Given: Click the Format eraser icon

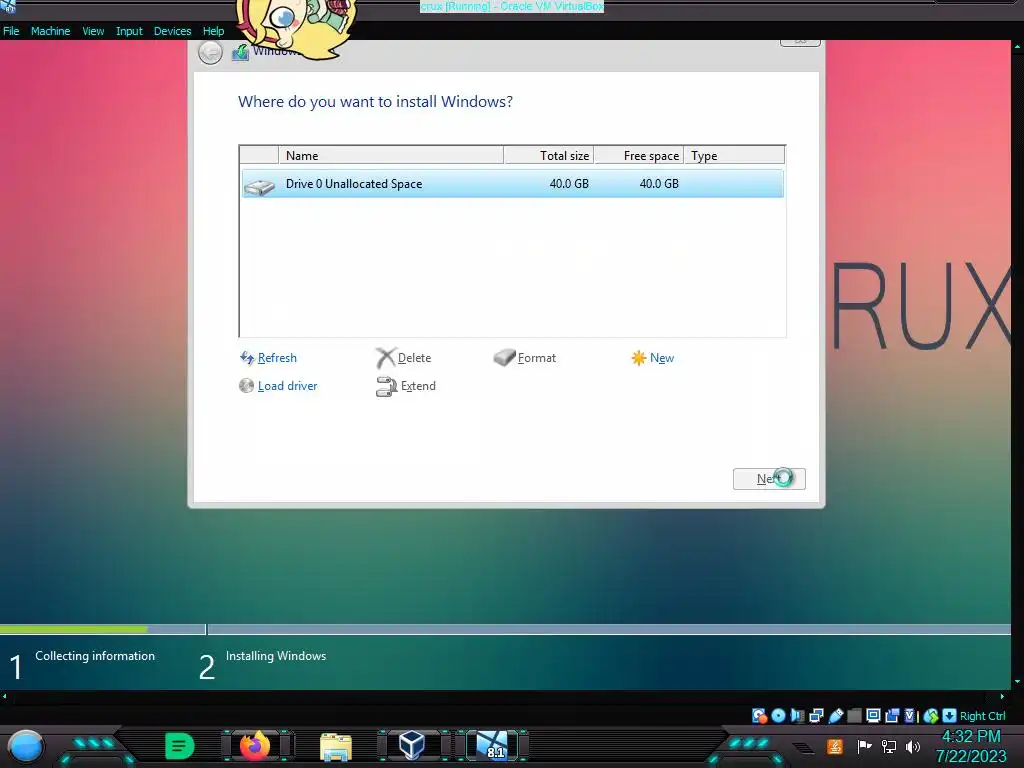Looking at the screenshot, I should pos(504,357).
